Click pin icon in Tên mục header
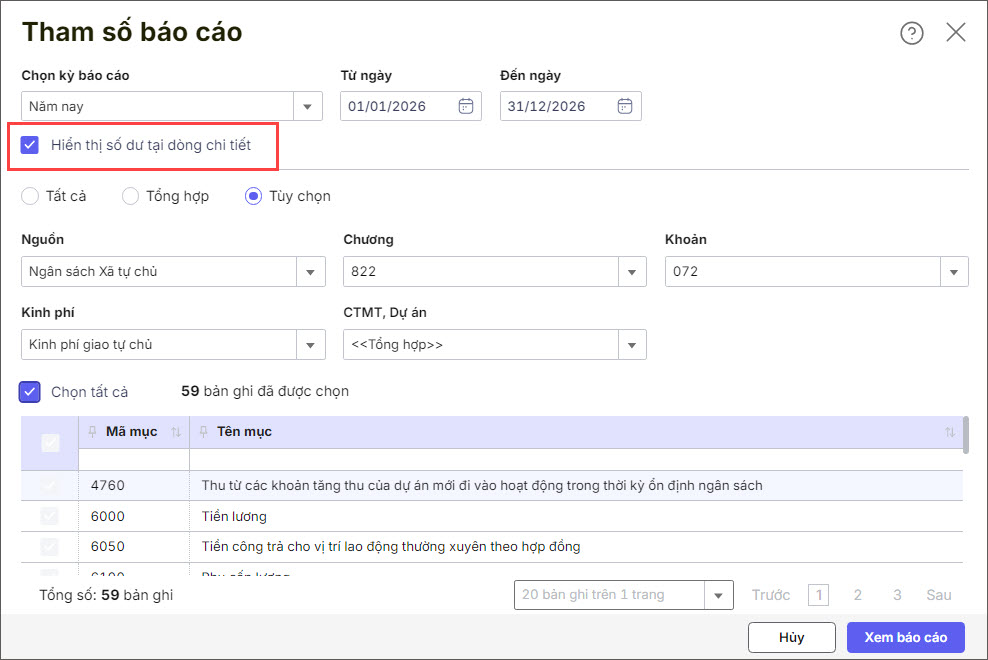This screenshot has width=988, height=660. point(204,432)
